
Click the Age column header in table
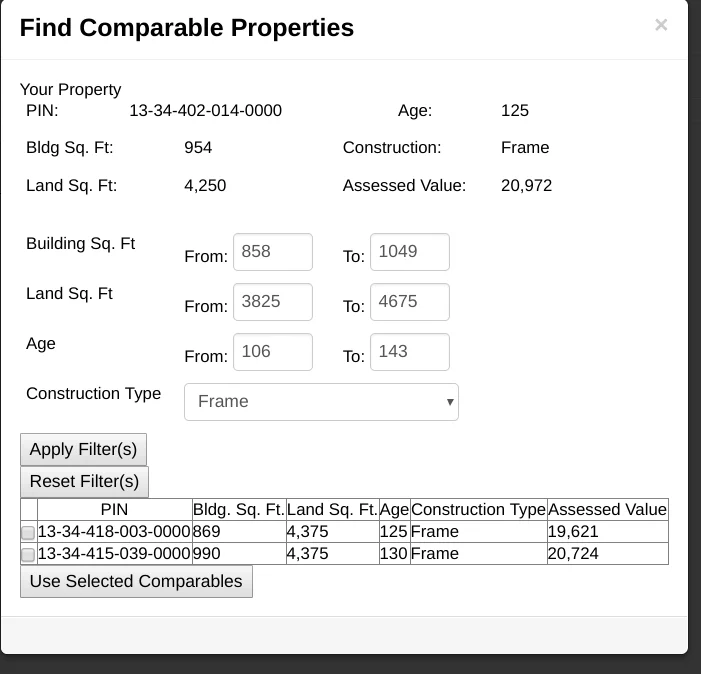point(394,510)
